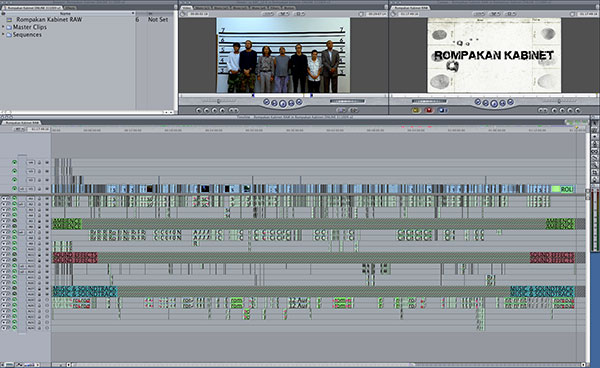Select the Pen tool in the tool palette
The image size is (600, 368).
[595, 179]
